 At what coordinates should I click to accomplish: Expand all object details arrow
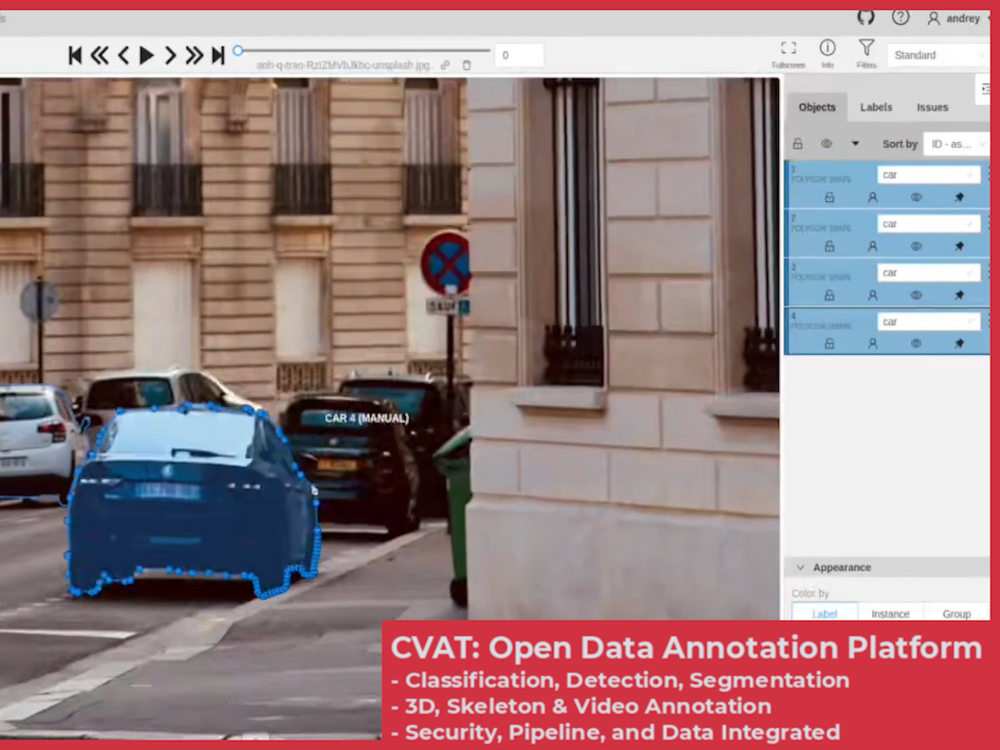pos(855,144)
